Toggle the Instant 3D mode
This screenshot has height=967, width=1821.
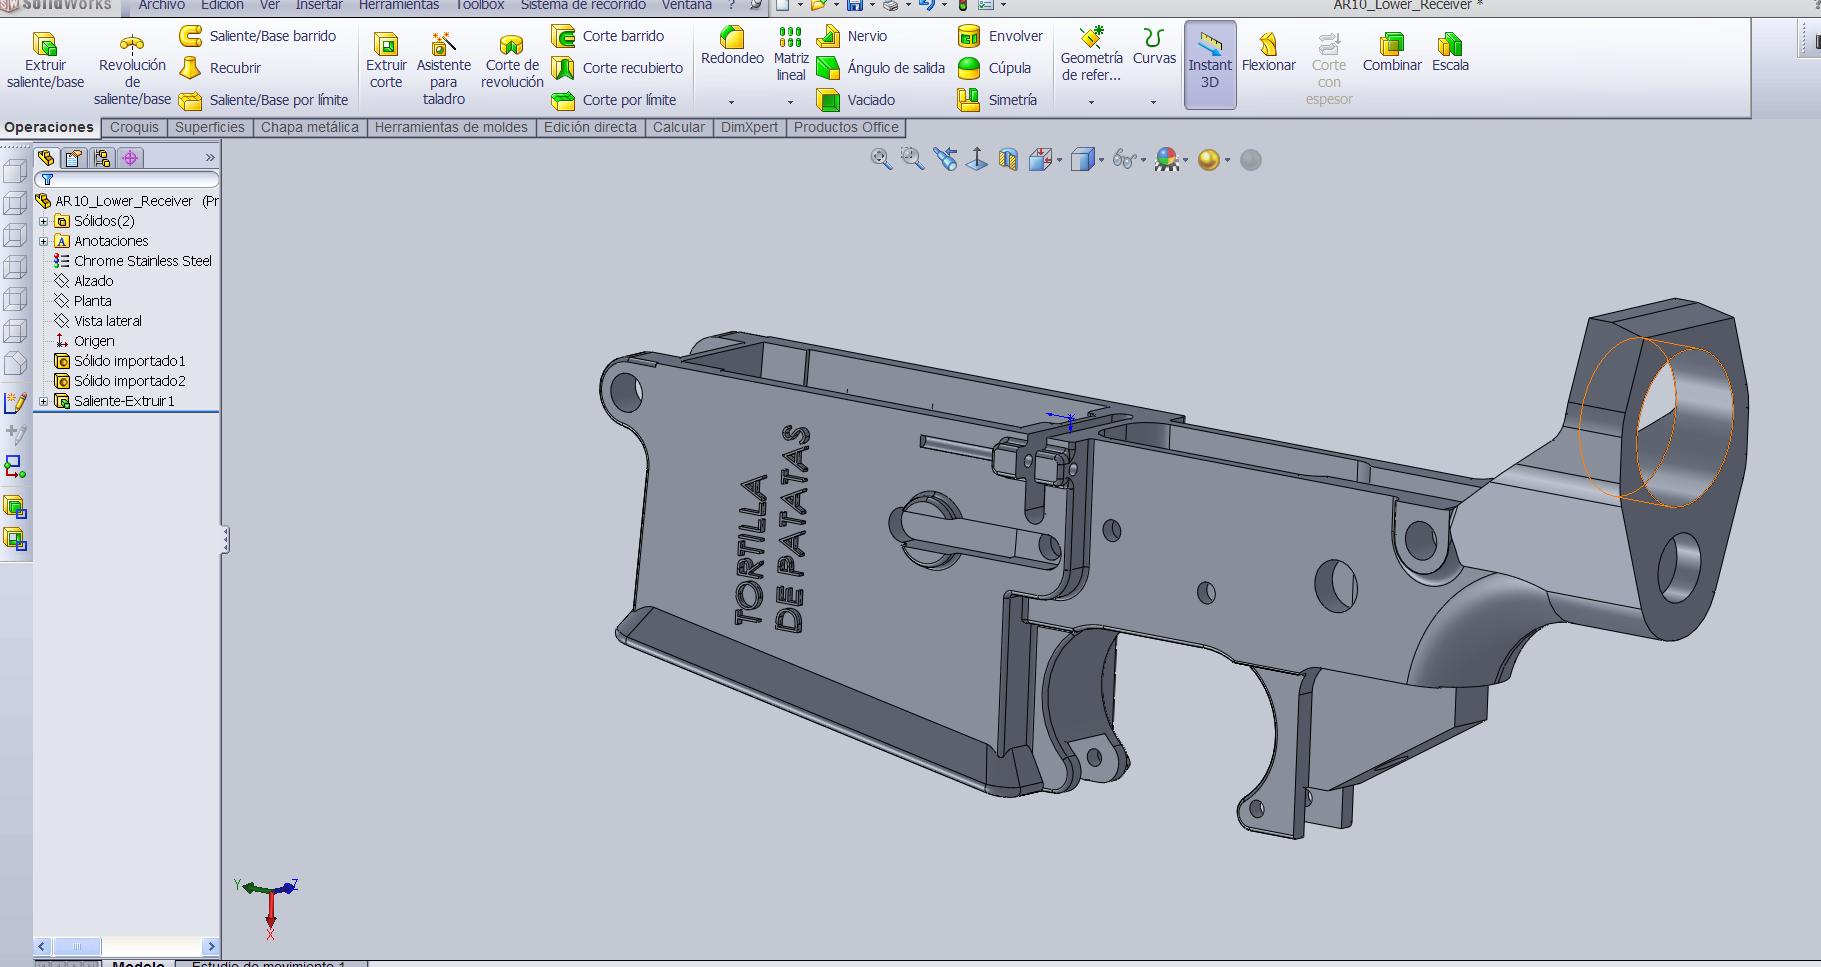[1209, 64]
